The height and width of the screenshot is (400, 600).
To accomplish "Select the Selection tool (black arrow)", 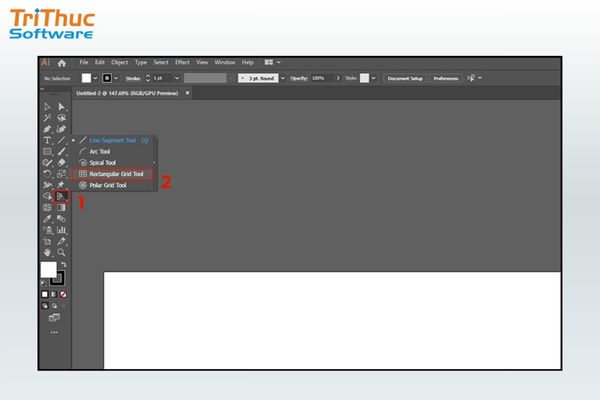I will [47, 106].
